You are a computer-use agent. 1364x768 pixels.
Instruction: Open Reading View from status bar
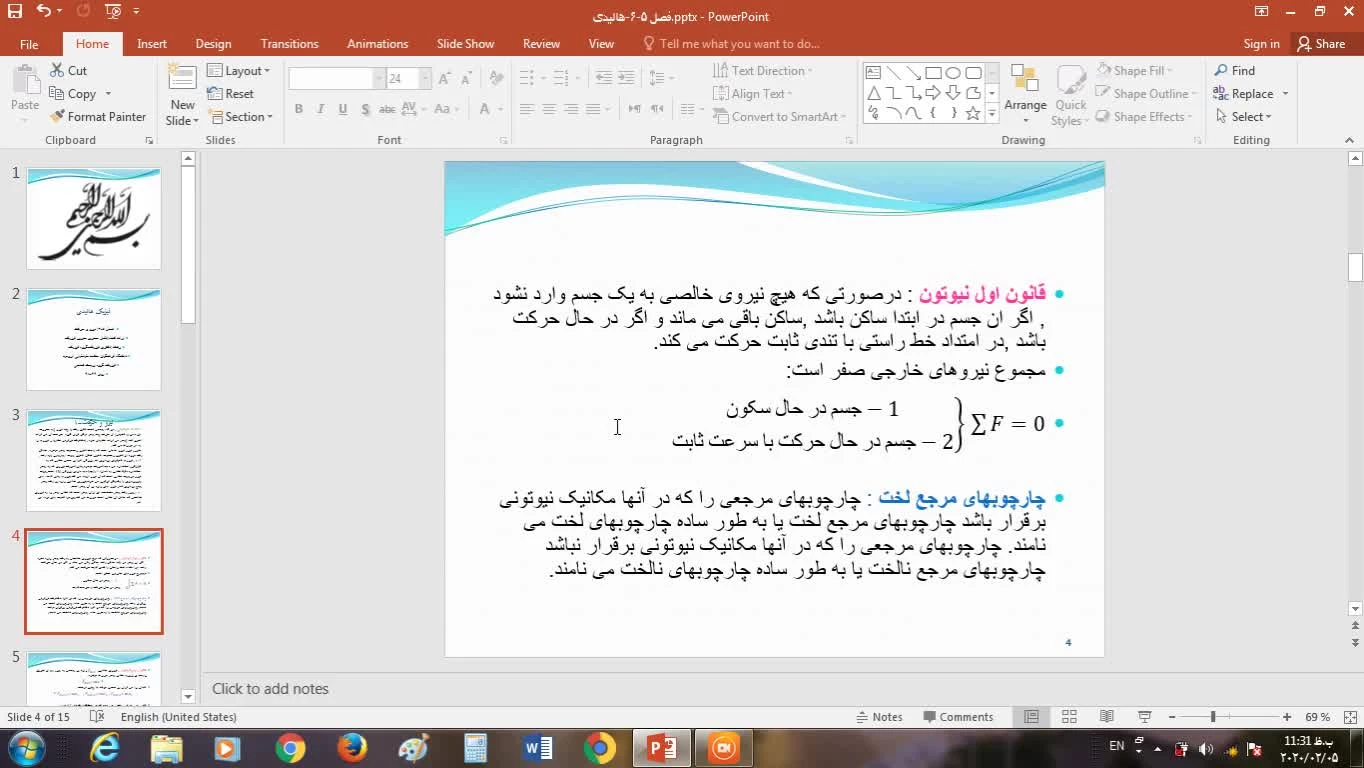click(1106, 717)
